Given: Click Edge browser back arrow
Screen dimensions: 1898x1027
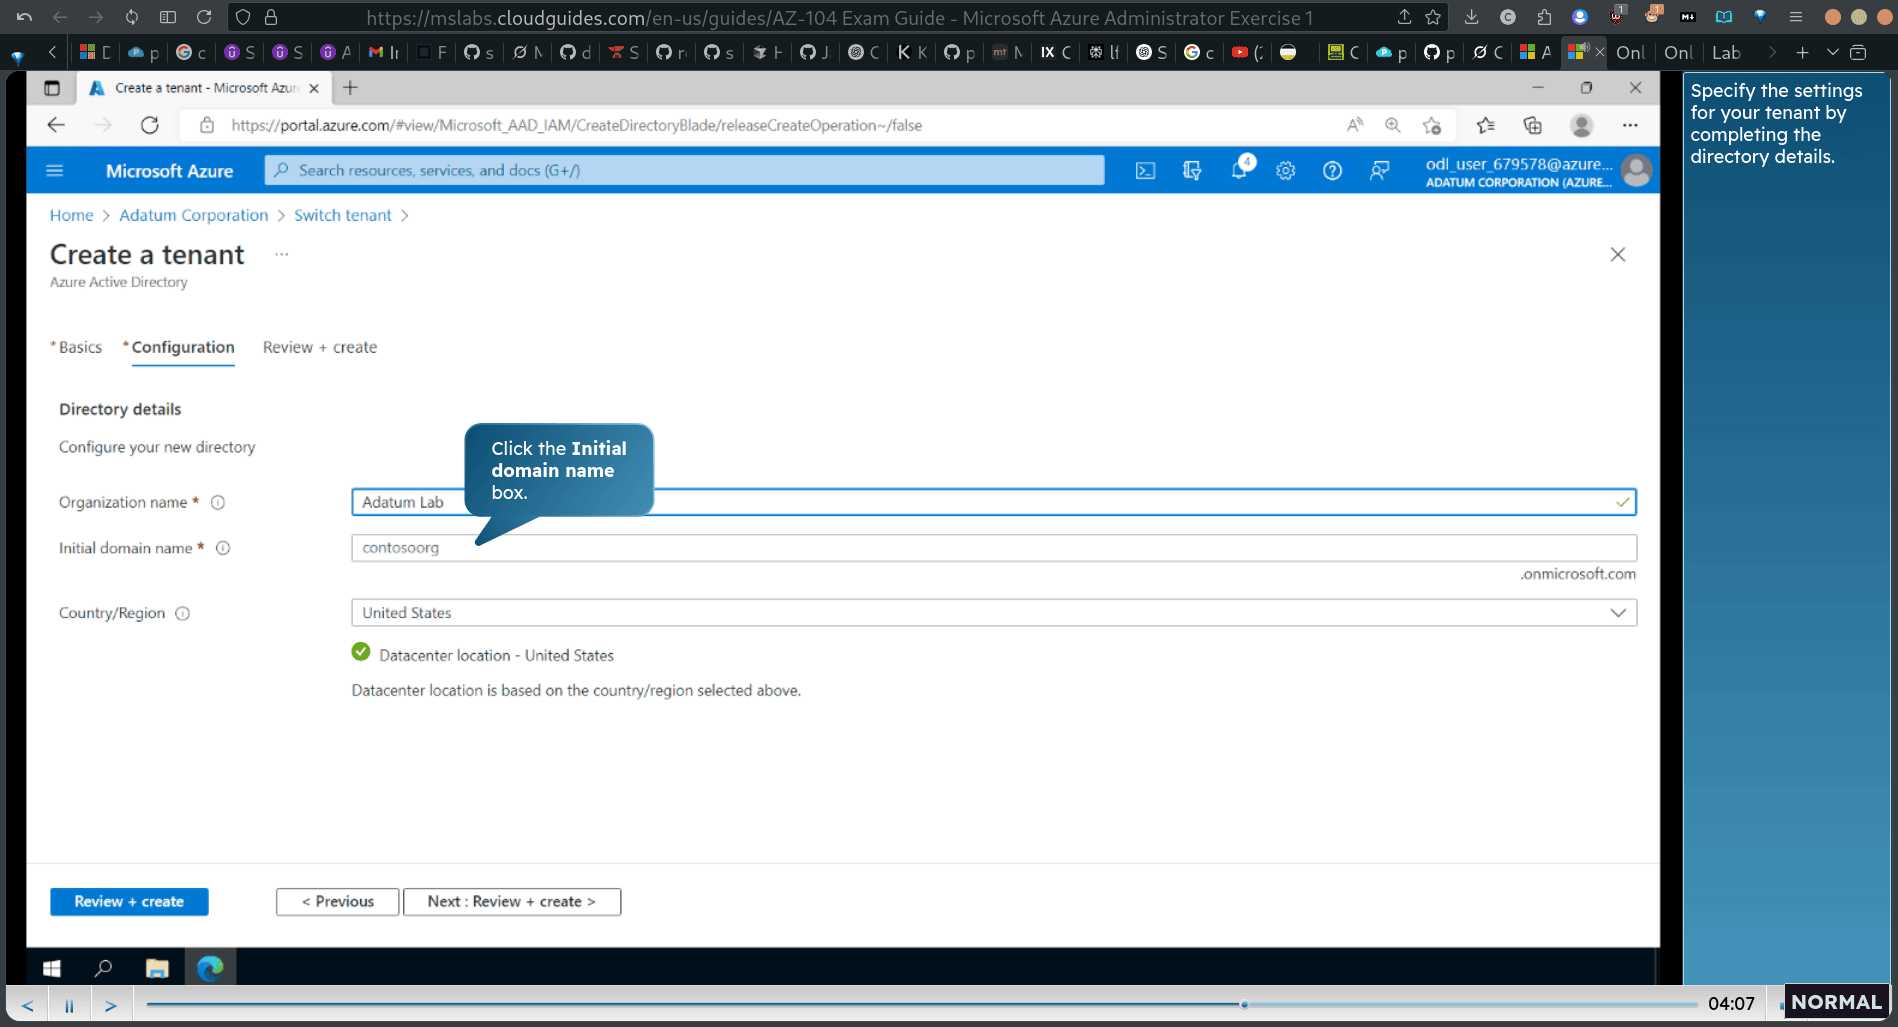Looking at the screenshot, I should pyautogui.click(x=56, y=125).
